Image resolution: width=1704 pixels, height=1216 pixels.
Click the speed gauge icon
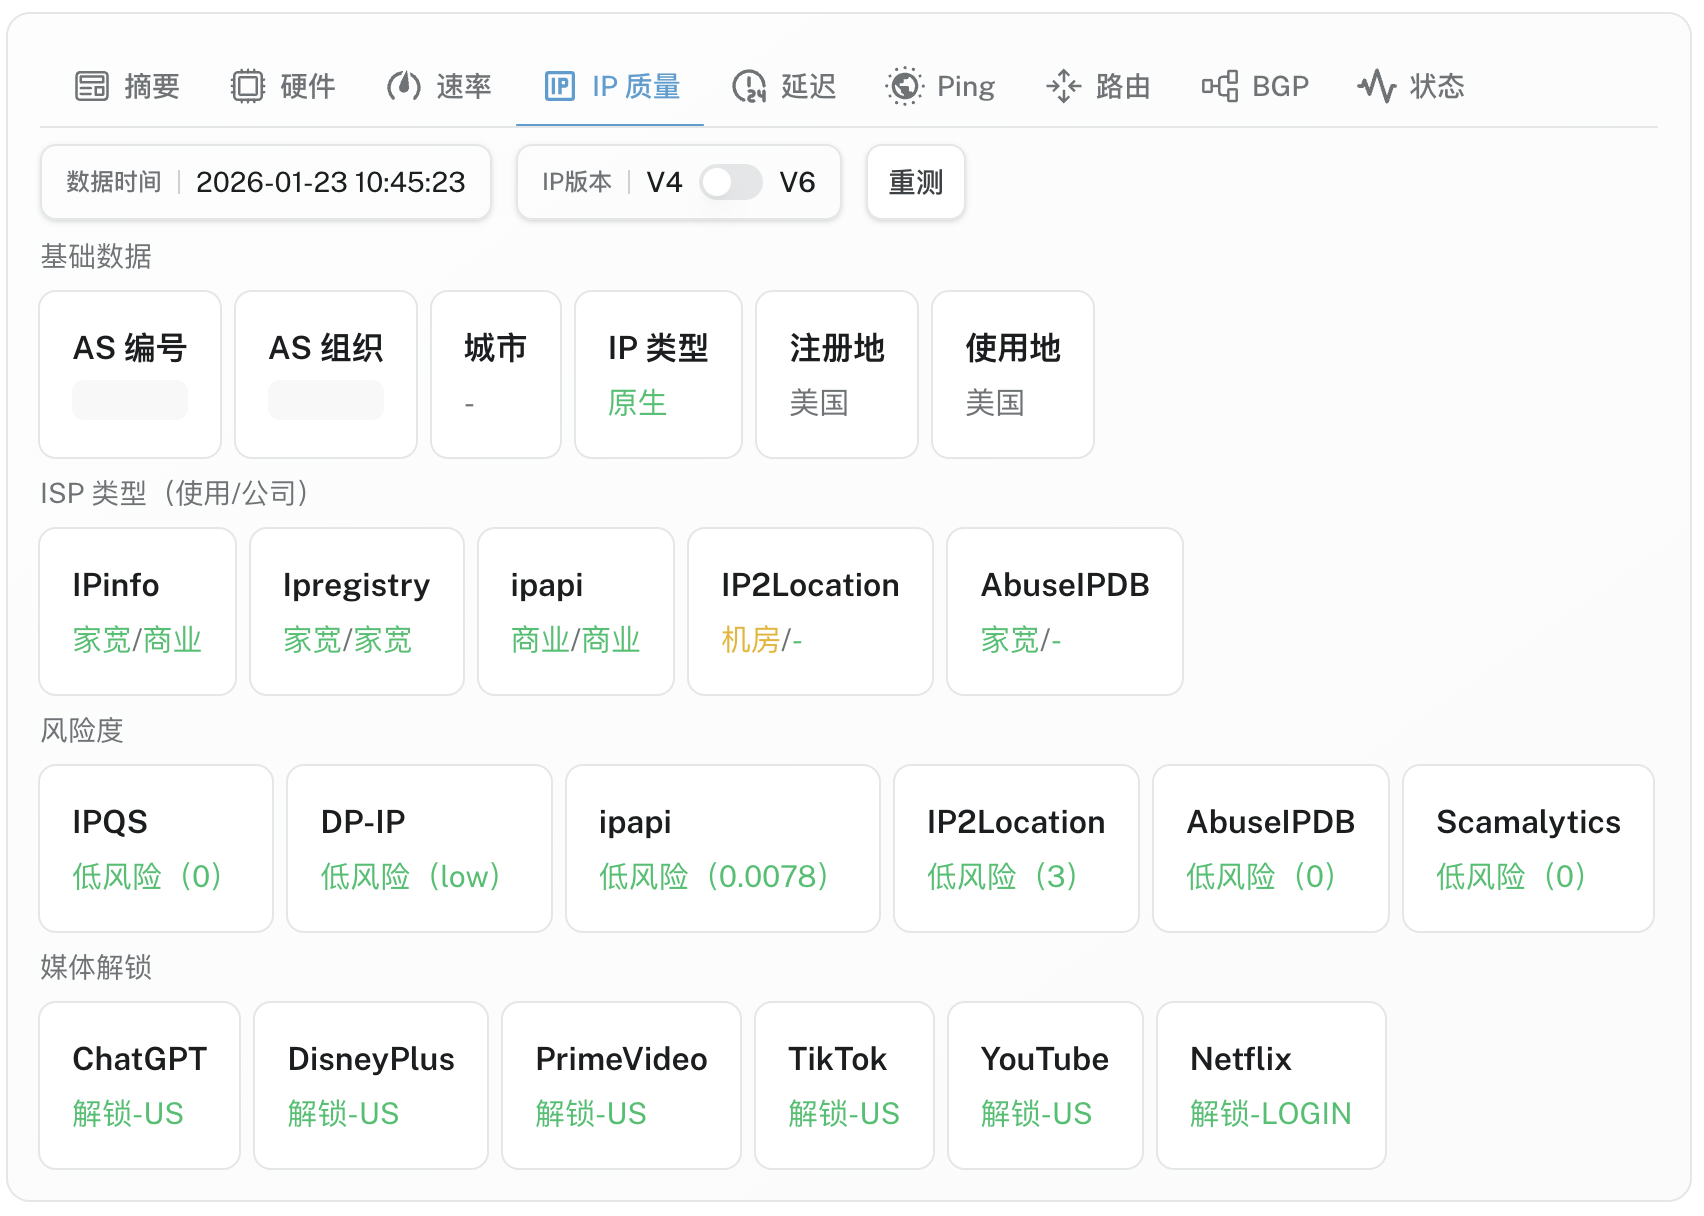tap(404, 86)
